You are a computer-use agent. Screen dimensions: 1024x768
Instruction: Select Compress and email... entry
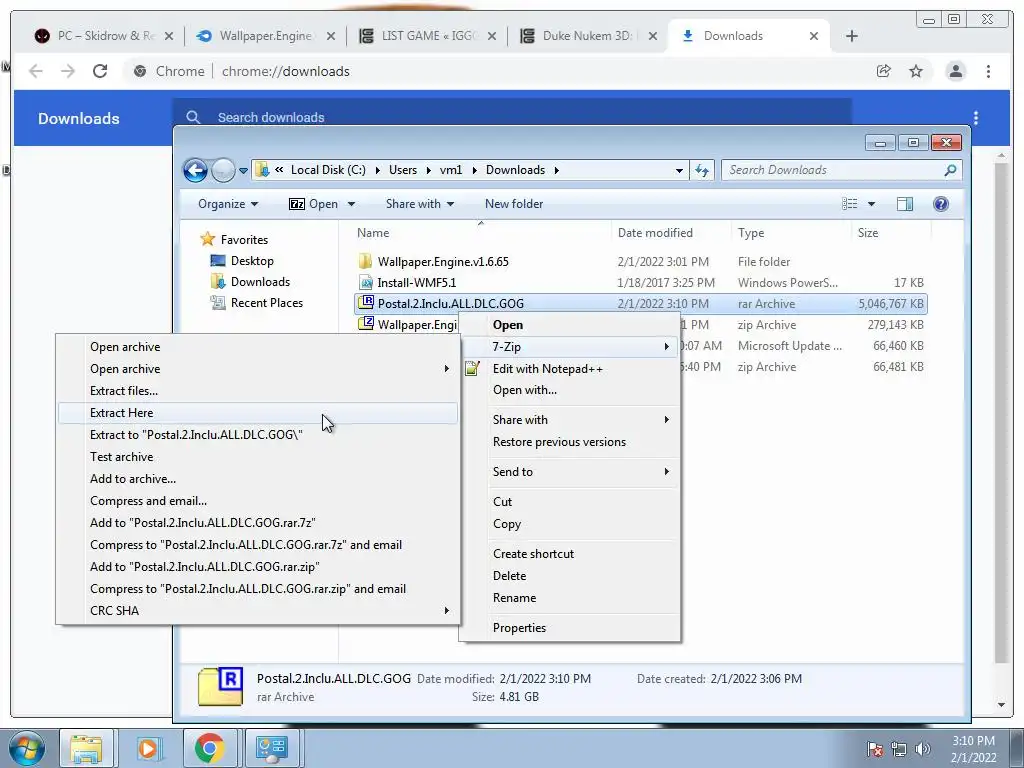tap(258, 501)
